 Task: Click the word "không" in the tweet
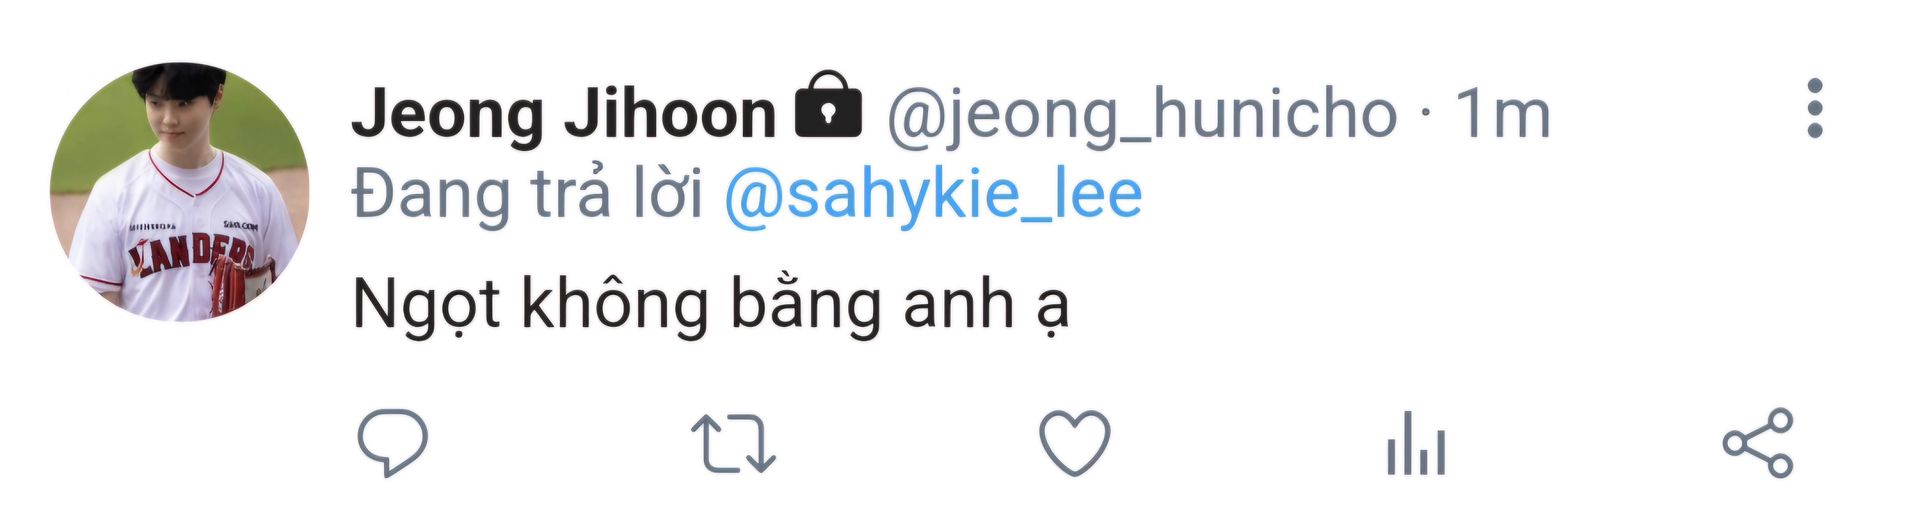pyautogui.click(x=615, y=304)
